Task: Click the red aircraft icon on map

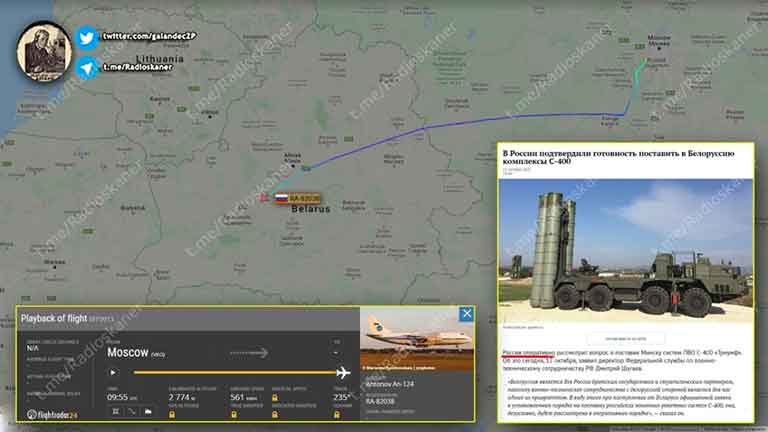Action: [264, 197]
